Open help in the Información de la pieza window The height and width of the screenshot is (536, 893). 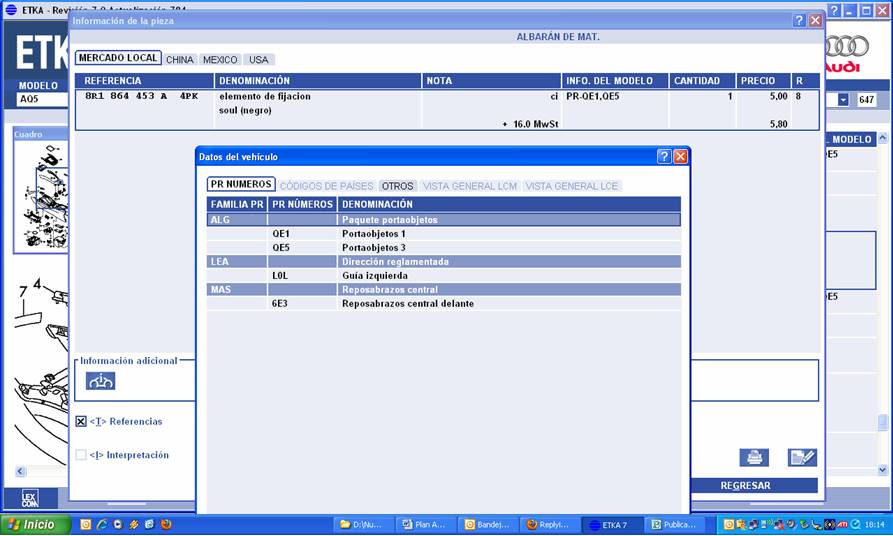pos(800,21)
